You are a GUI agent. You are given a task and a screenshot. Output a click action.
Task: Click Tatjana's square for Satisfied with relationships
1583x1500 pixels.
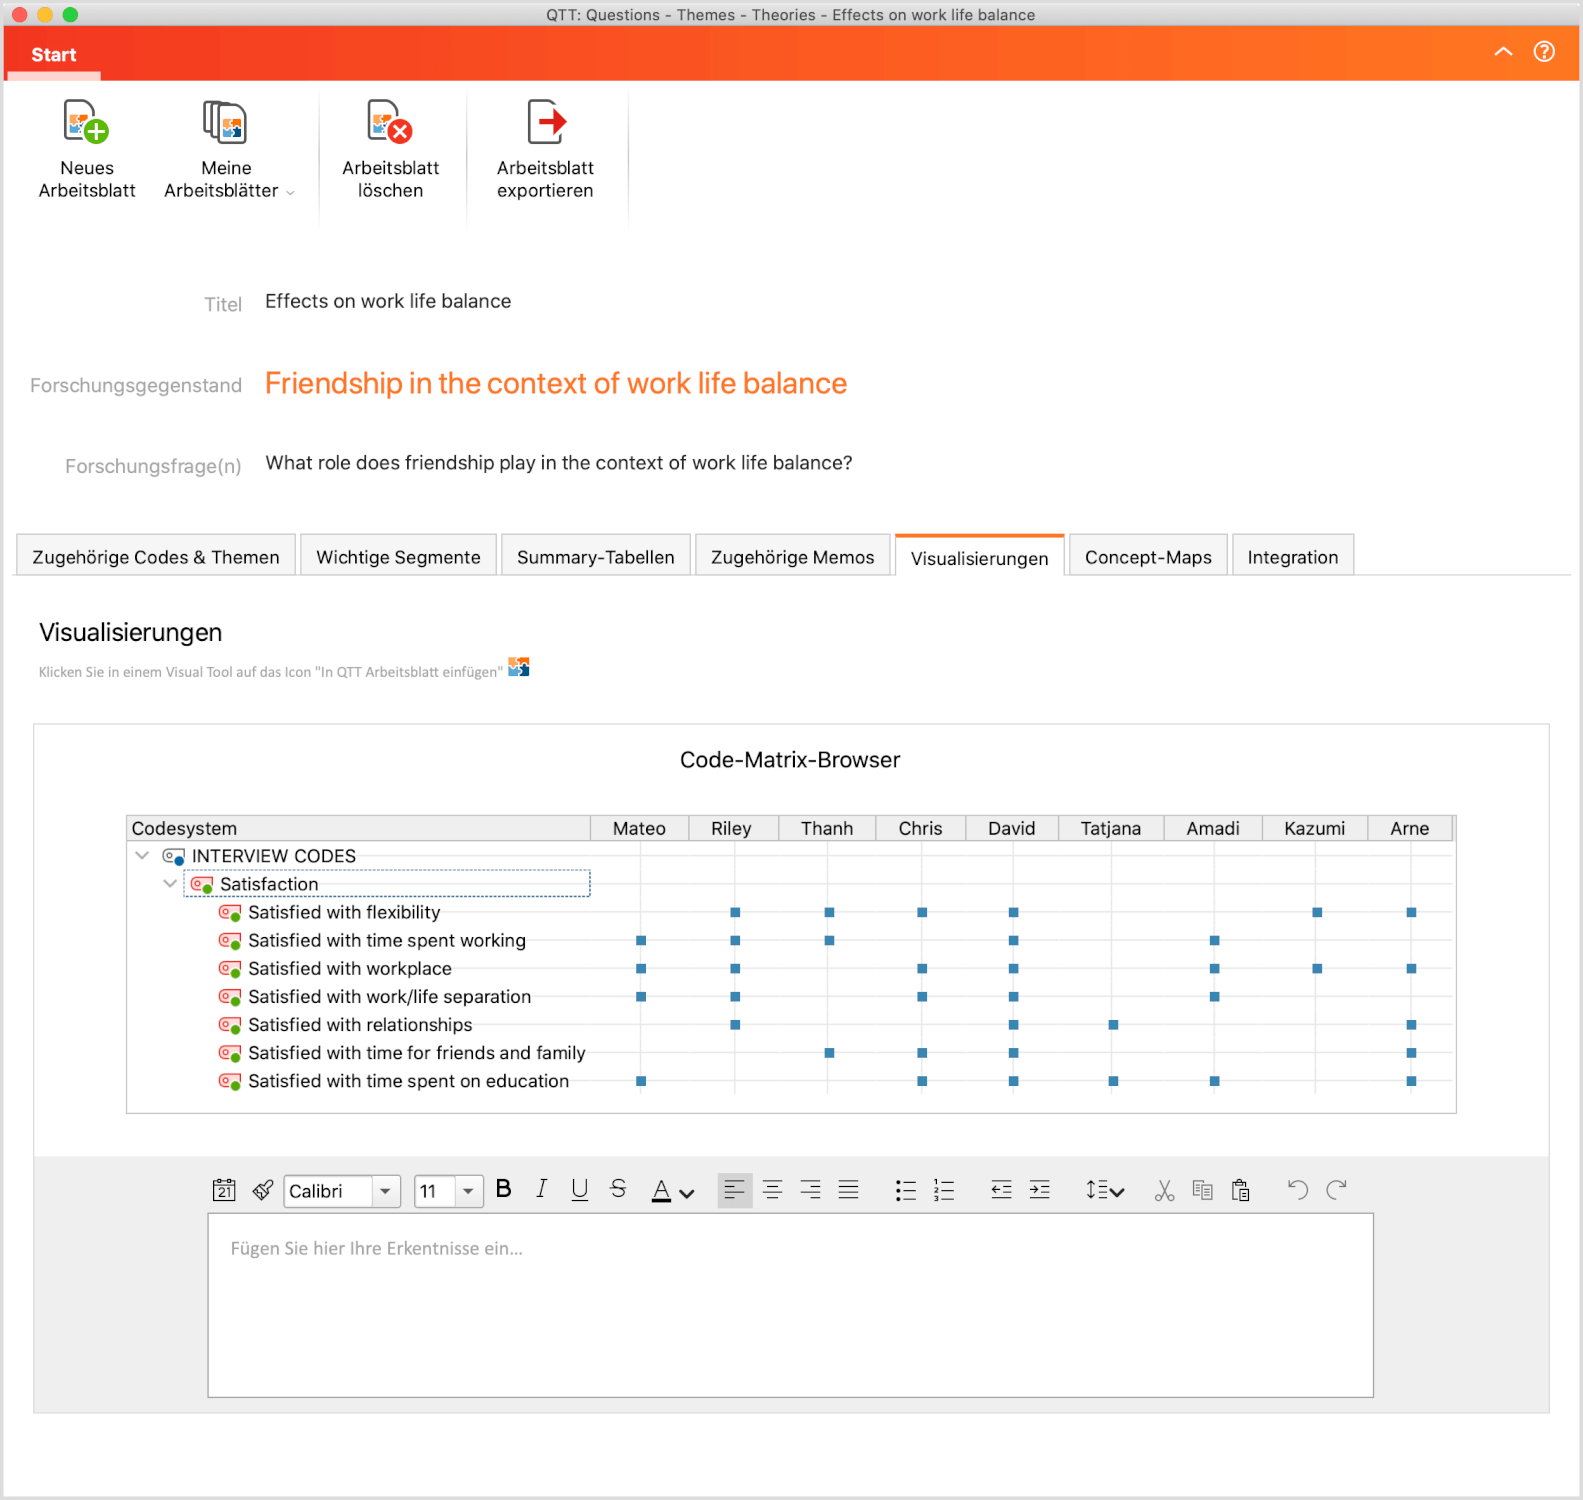coord(1113,1024)
